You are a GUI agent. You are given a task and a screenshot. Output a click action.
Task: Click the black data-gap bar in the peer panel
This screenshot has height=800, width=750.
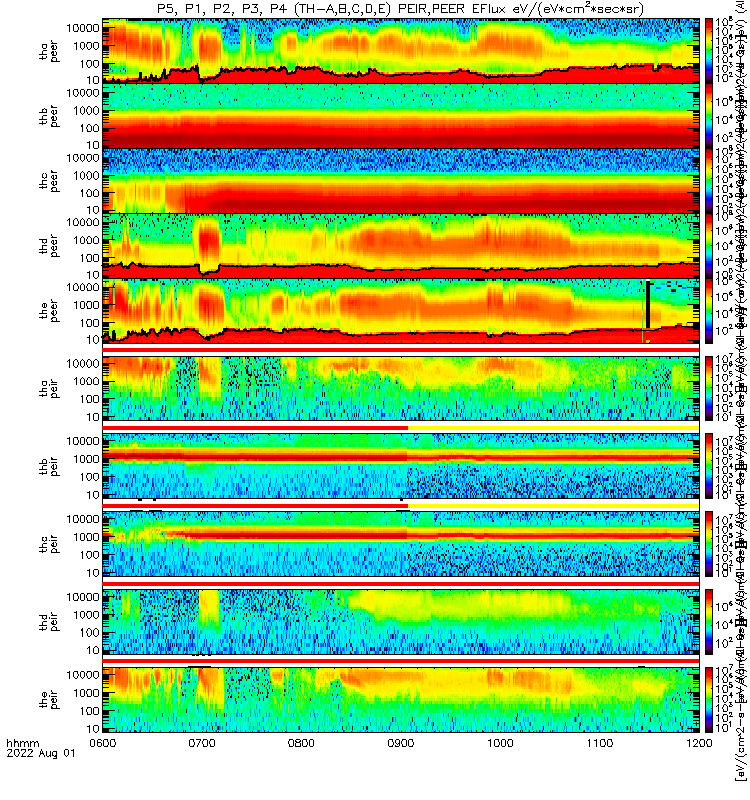[648, 305]
